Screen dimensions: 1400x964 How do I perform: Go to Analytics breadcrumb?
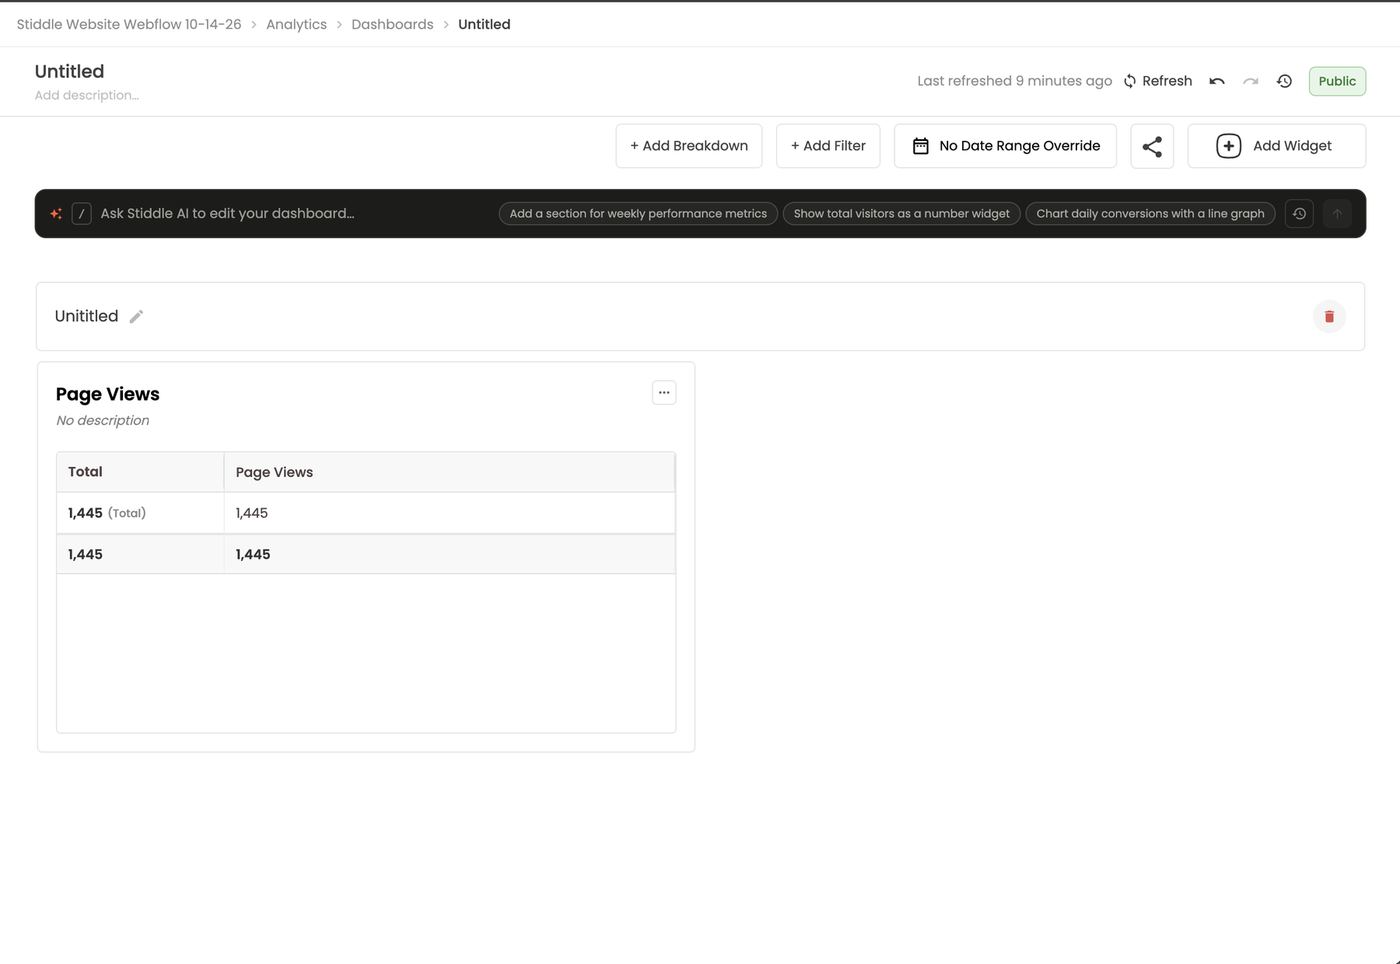[296, 24]
